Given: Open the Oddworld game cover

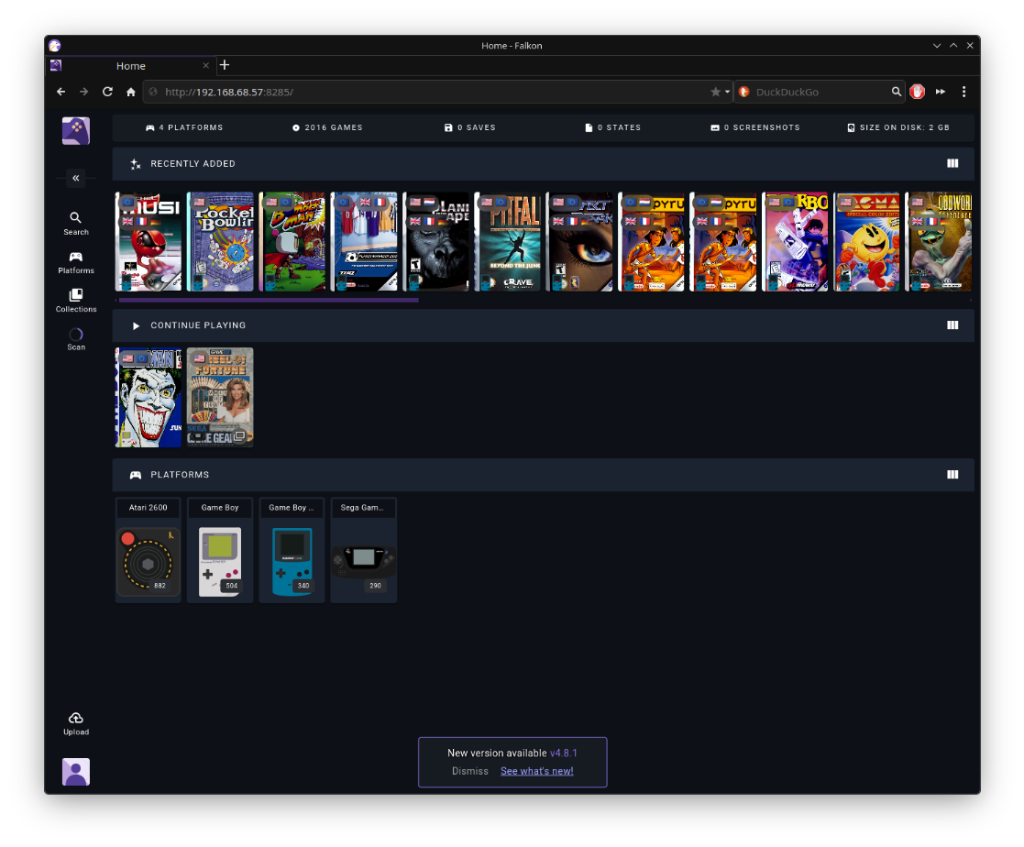Looking at the screenshot, I should [938, 242].
